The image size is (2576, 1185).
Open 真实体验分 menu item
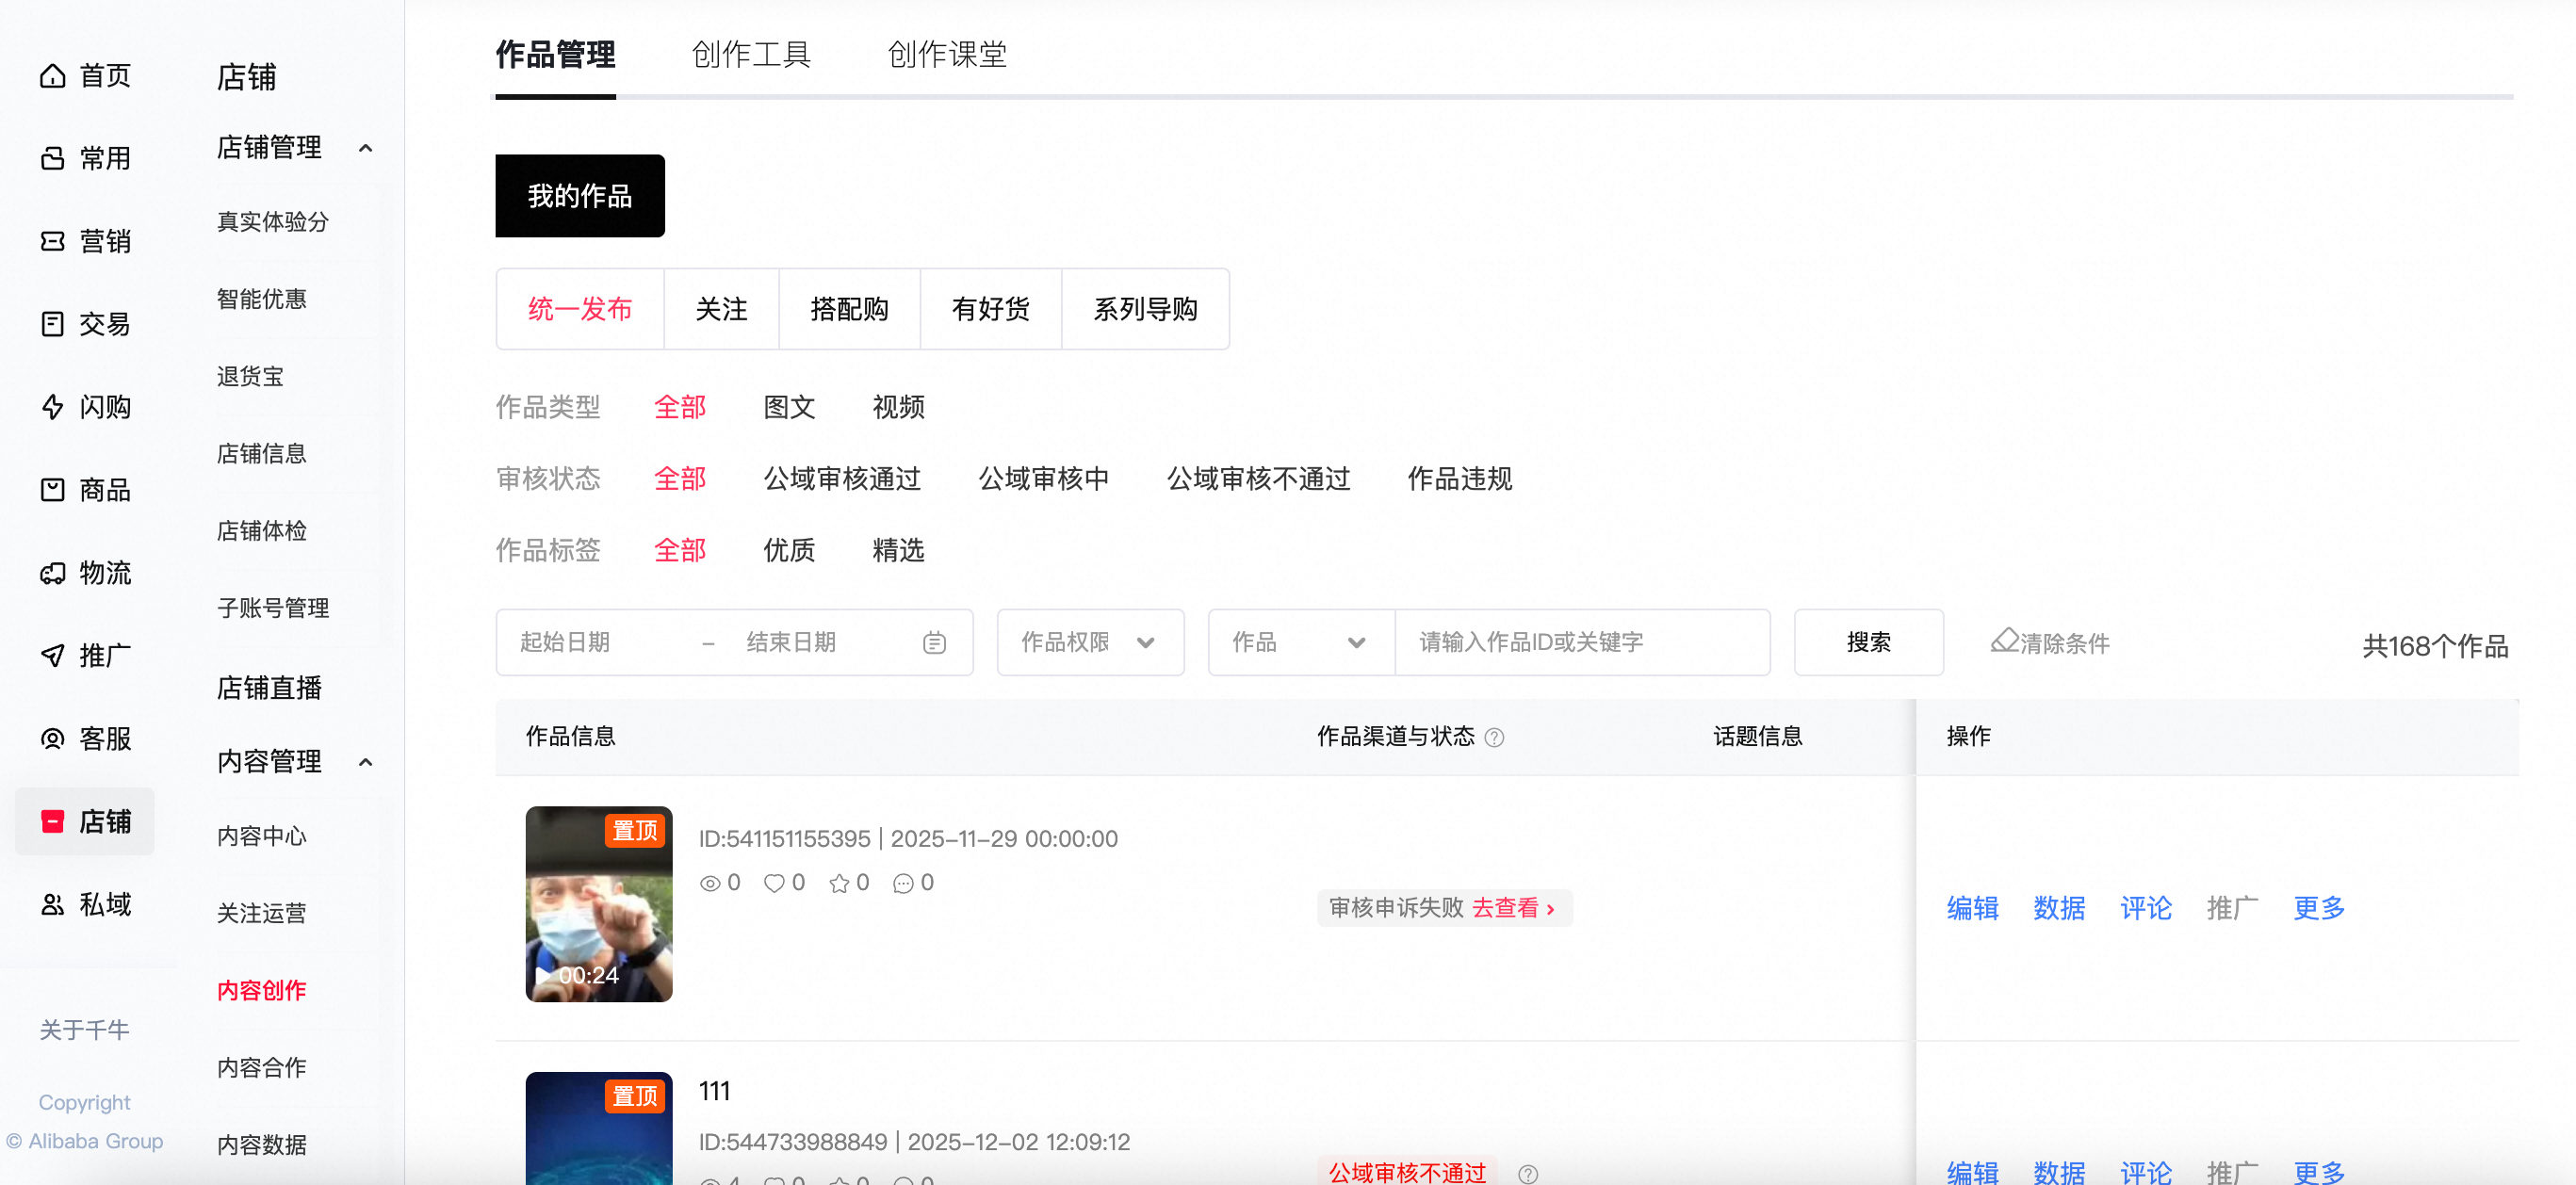tap(272, 222)
